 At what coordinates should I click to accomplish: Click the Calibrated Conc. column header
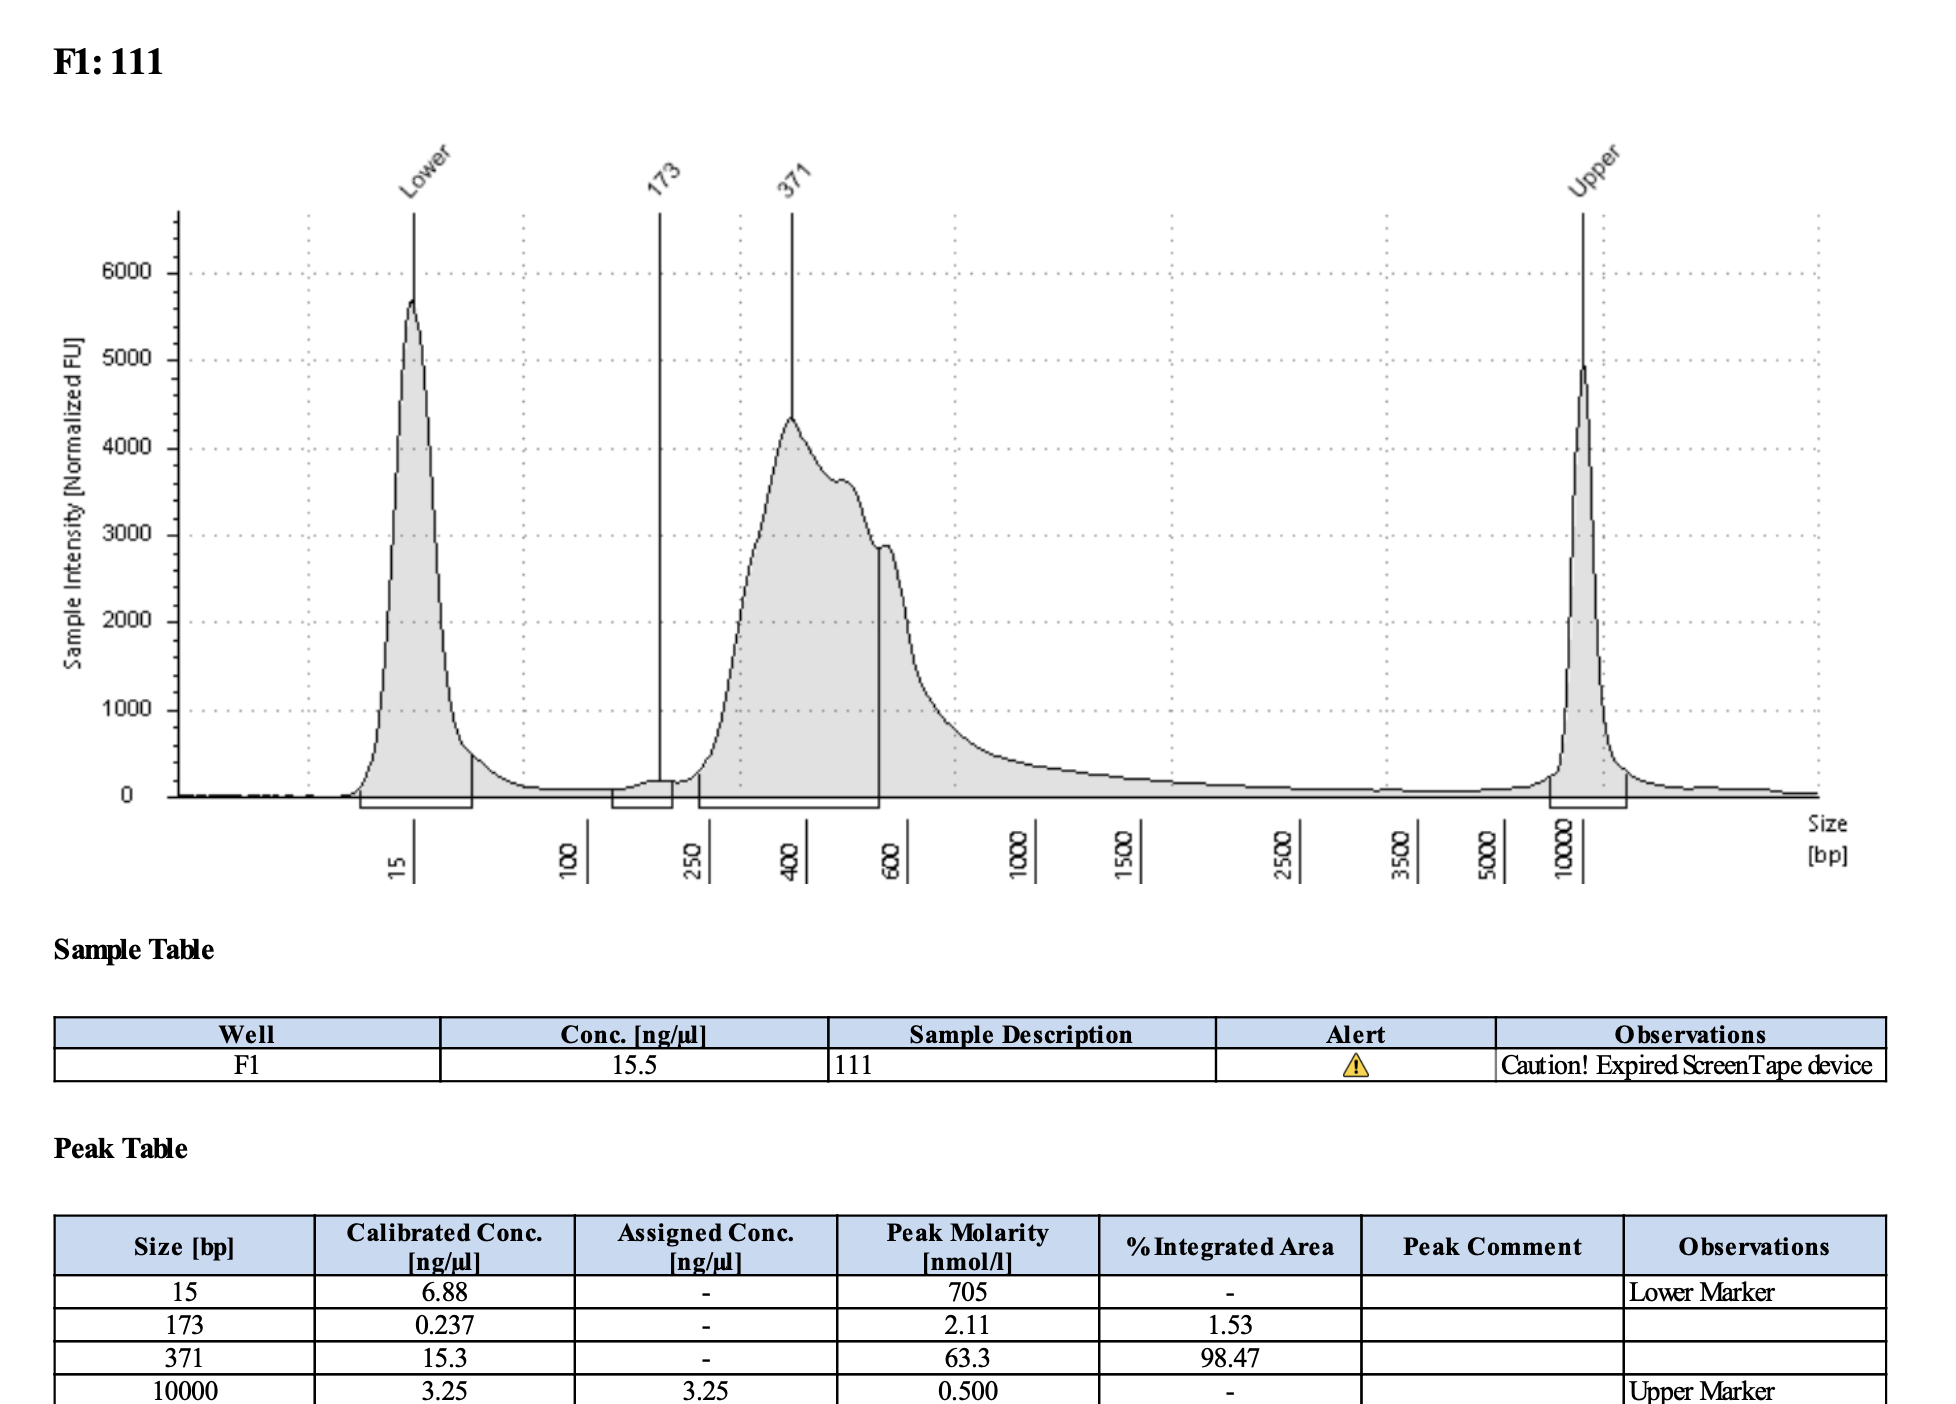coord(444,1246)
